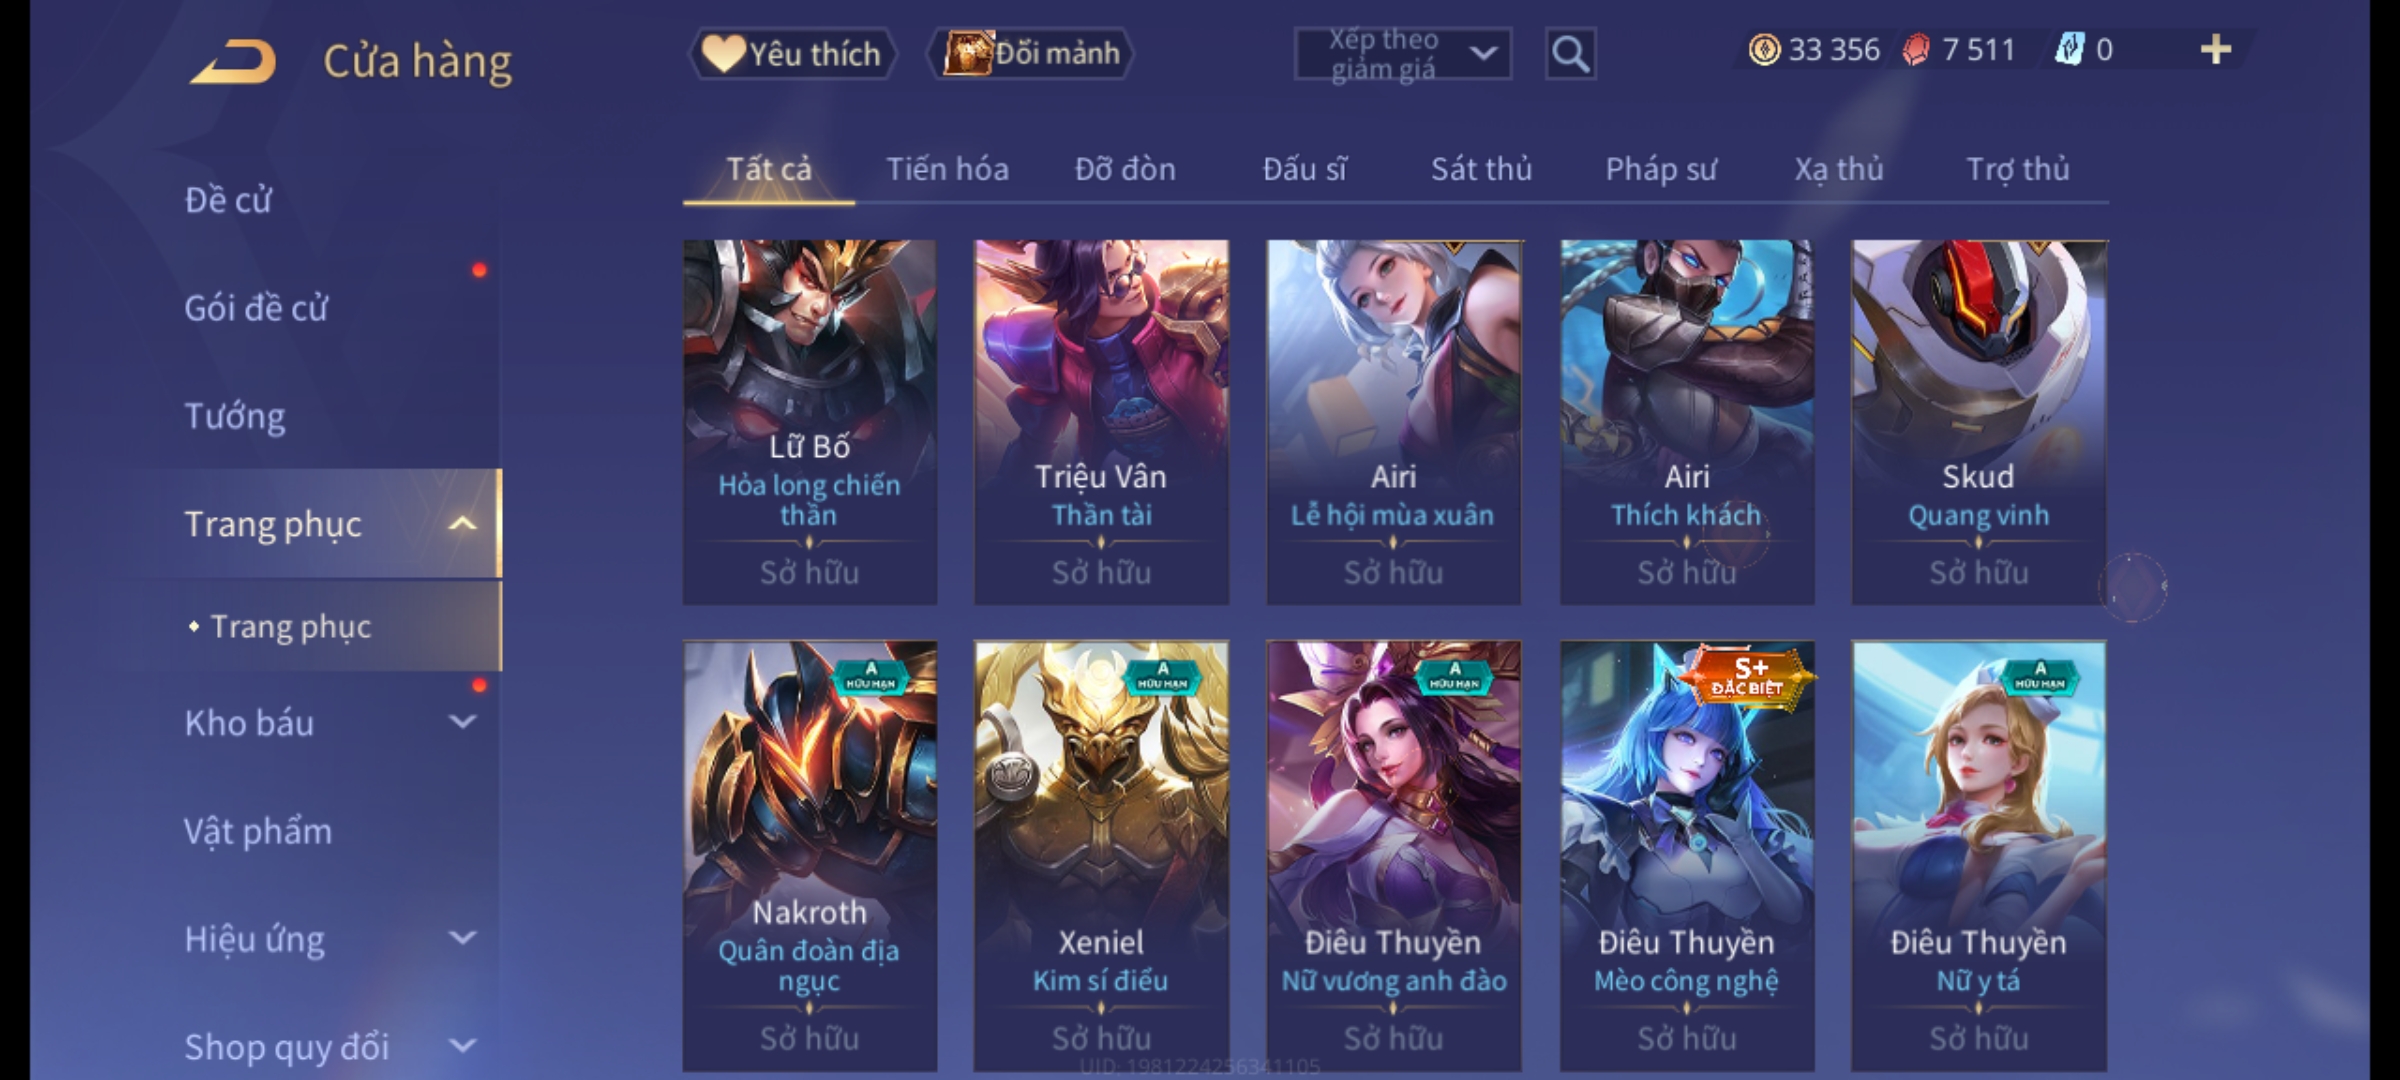Expand the Kho báu sidebar section
Viewport: 2400px width, 1080px height.
[462, 722]
